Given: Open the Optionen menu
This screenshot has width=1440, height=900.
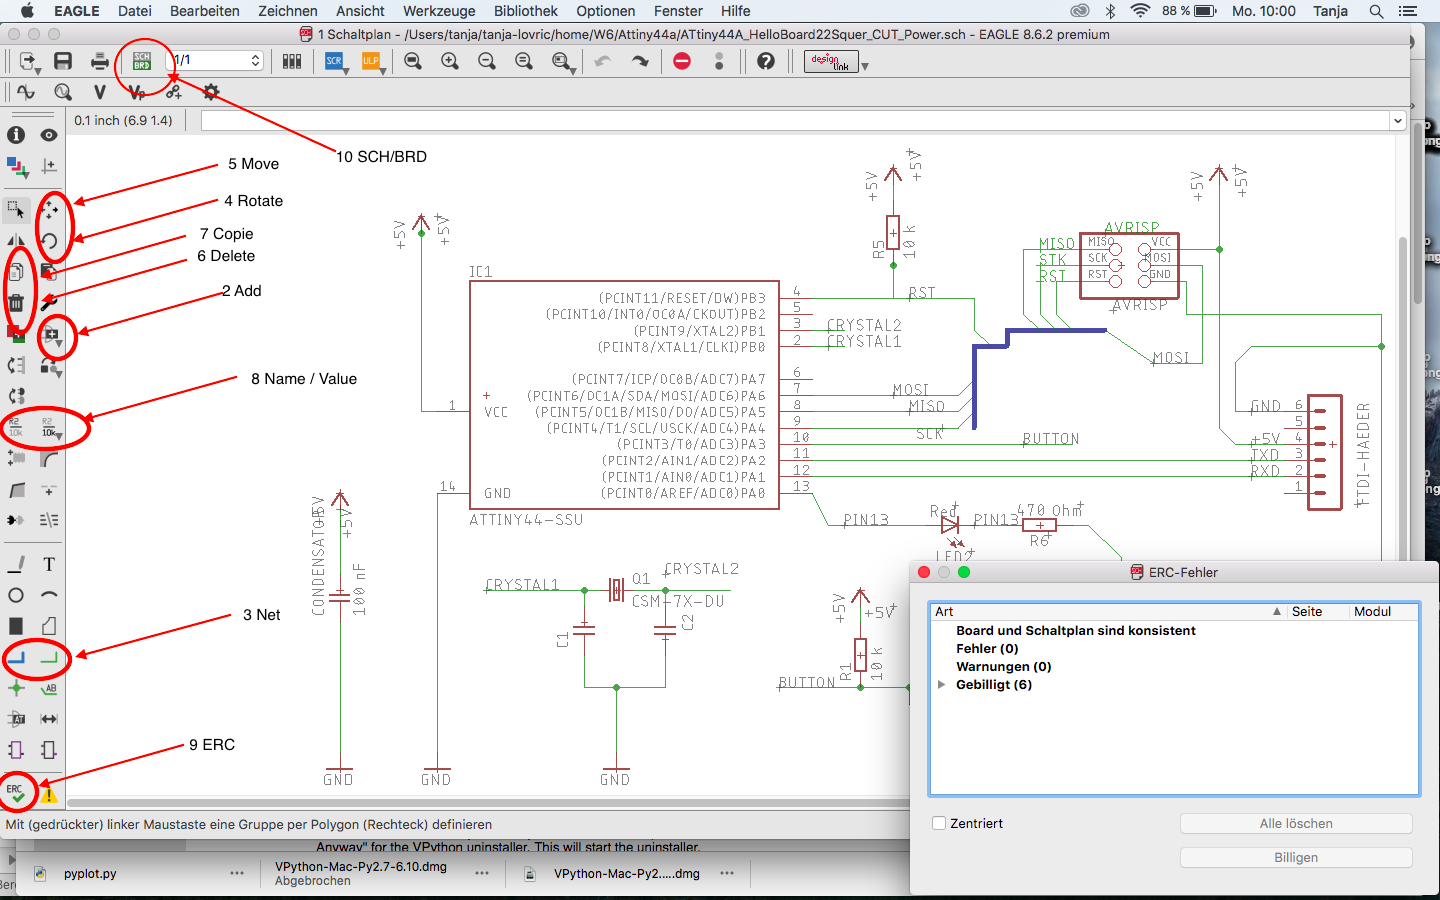Looking at the screenshot, I should [x=606, y=11].
